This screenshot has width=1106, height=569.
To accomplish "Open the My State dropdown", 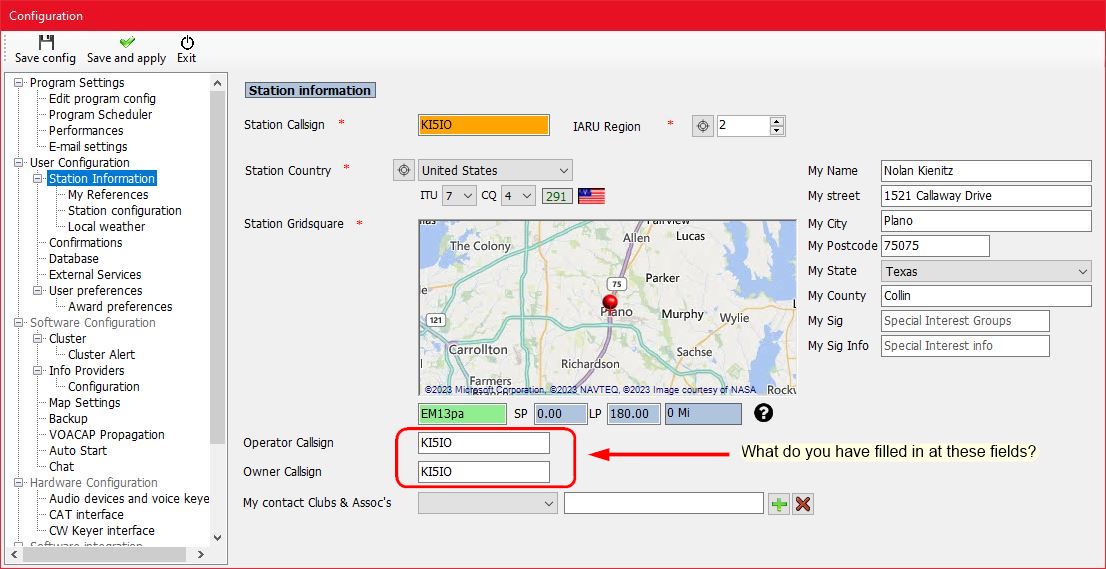I will pos(1083,271).
